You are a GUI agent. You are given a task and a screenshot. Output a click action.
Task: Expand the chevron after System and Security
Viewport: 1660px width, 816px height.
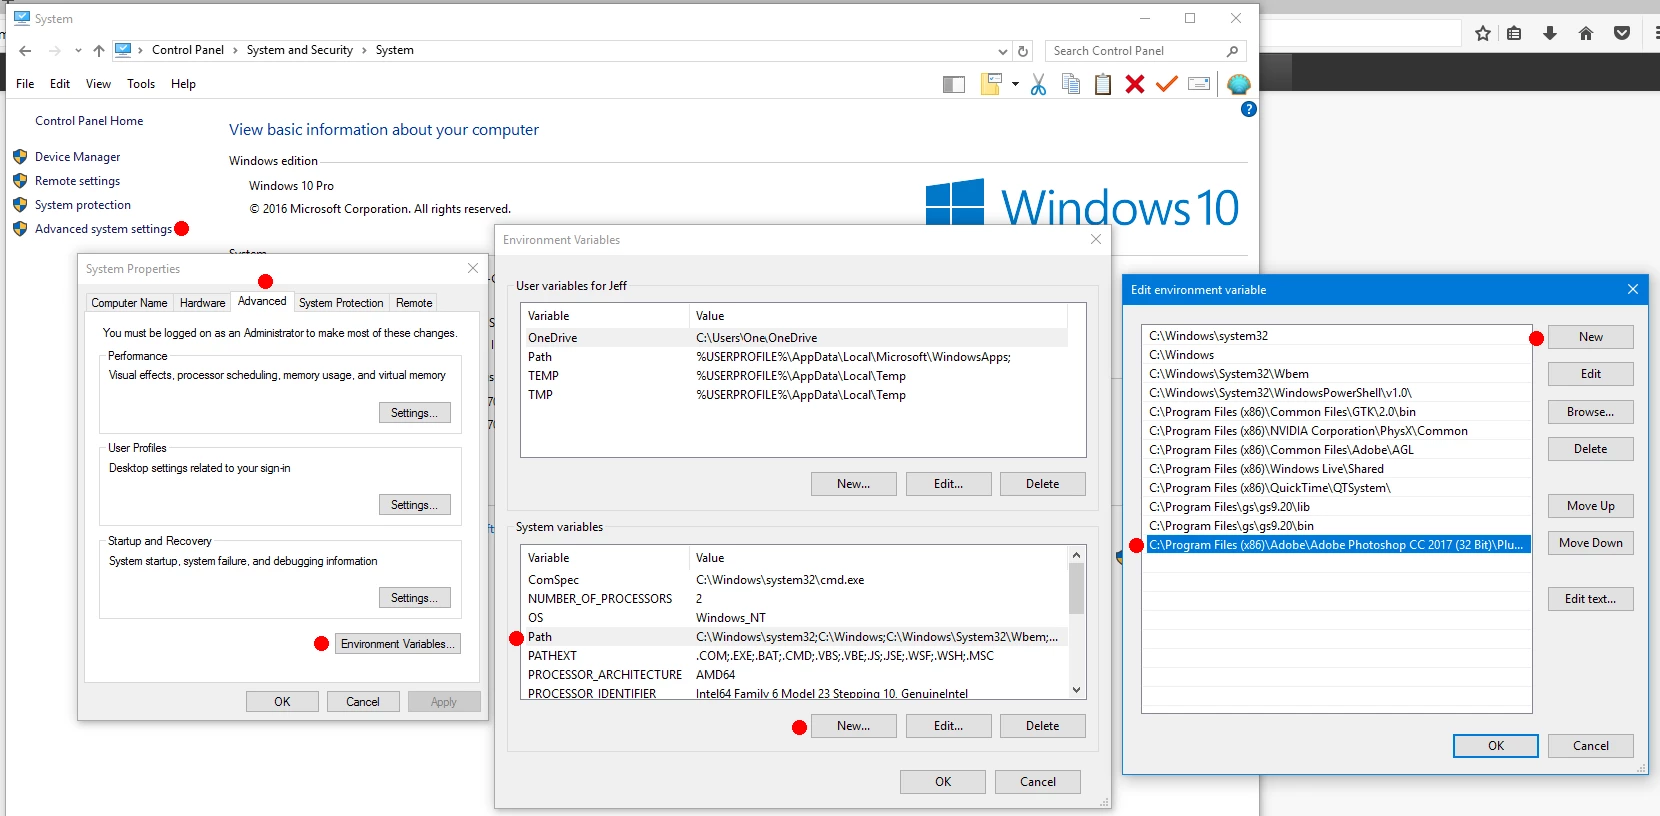[x=364, y=50]
